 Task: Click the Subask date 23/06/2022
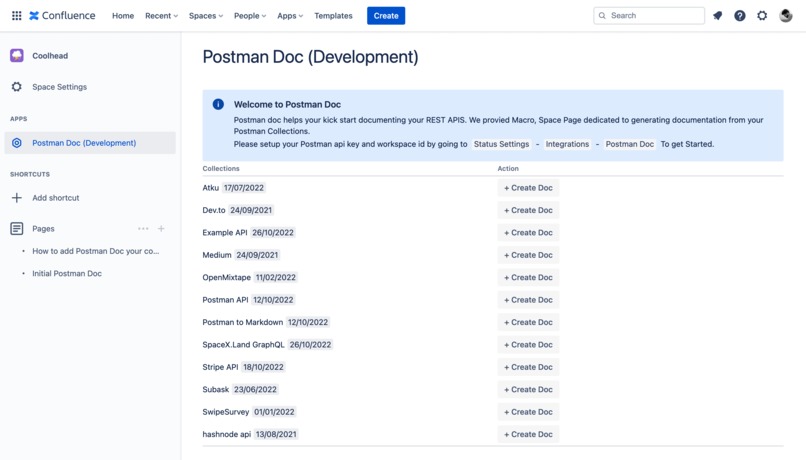[x=255, y=390]
